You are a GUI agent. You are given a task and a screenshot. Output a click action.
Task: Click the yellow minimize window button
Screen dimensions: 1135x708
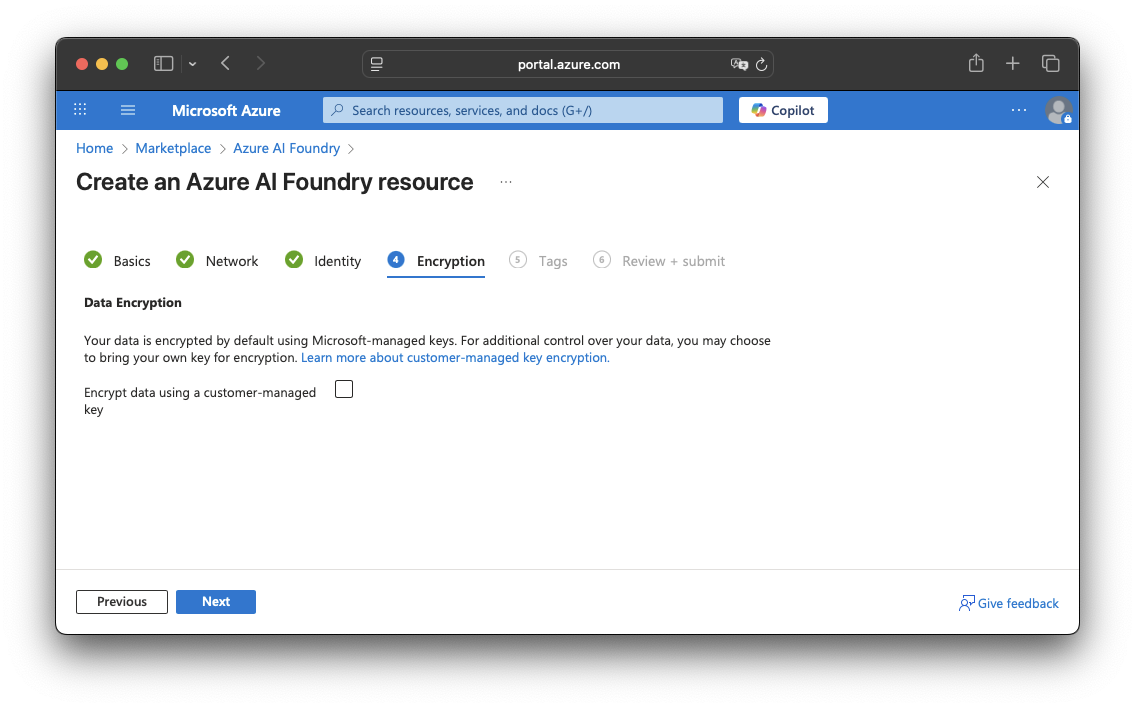point(102,64)
